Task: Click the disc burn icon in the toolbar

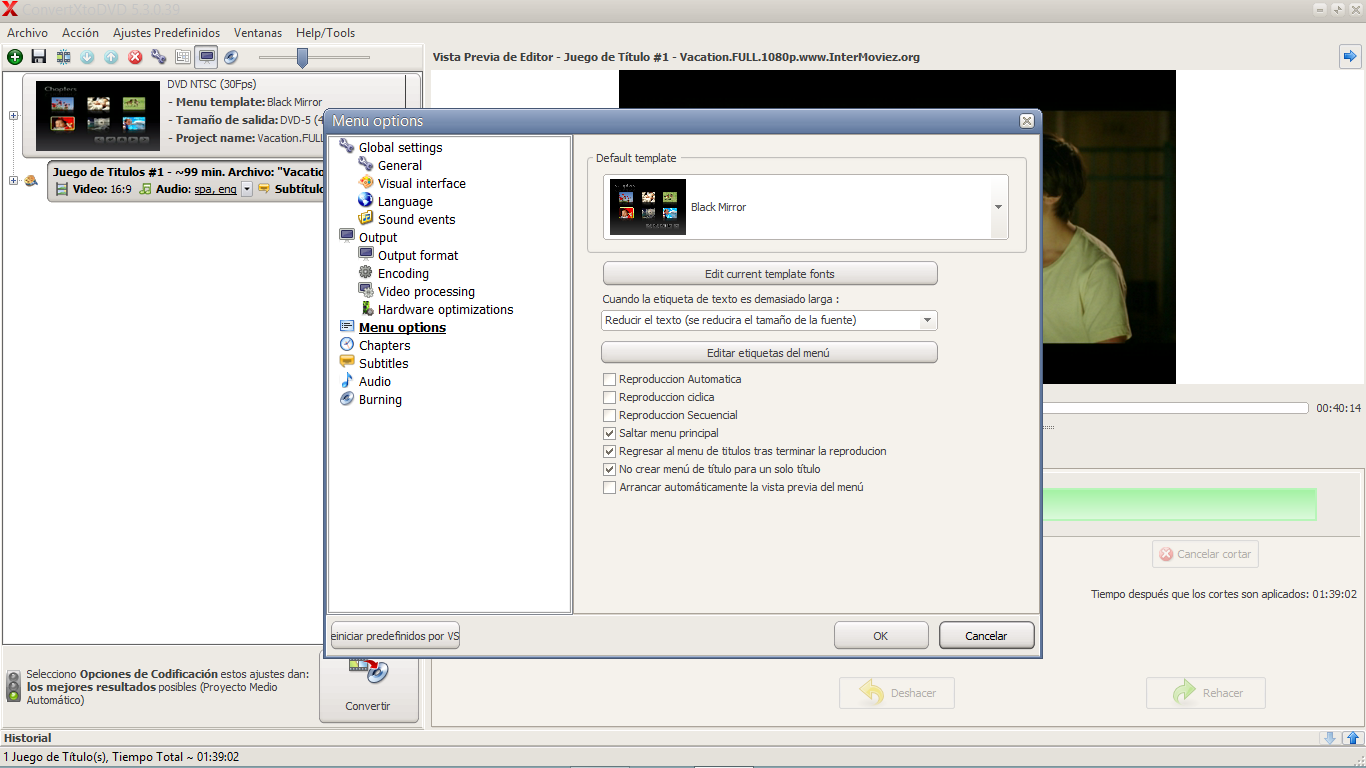Action: (231, 57)
